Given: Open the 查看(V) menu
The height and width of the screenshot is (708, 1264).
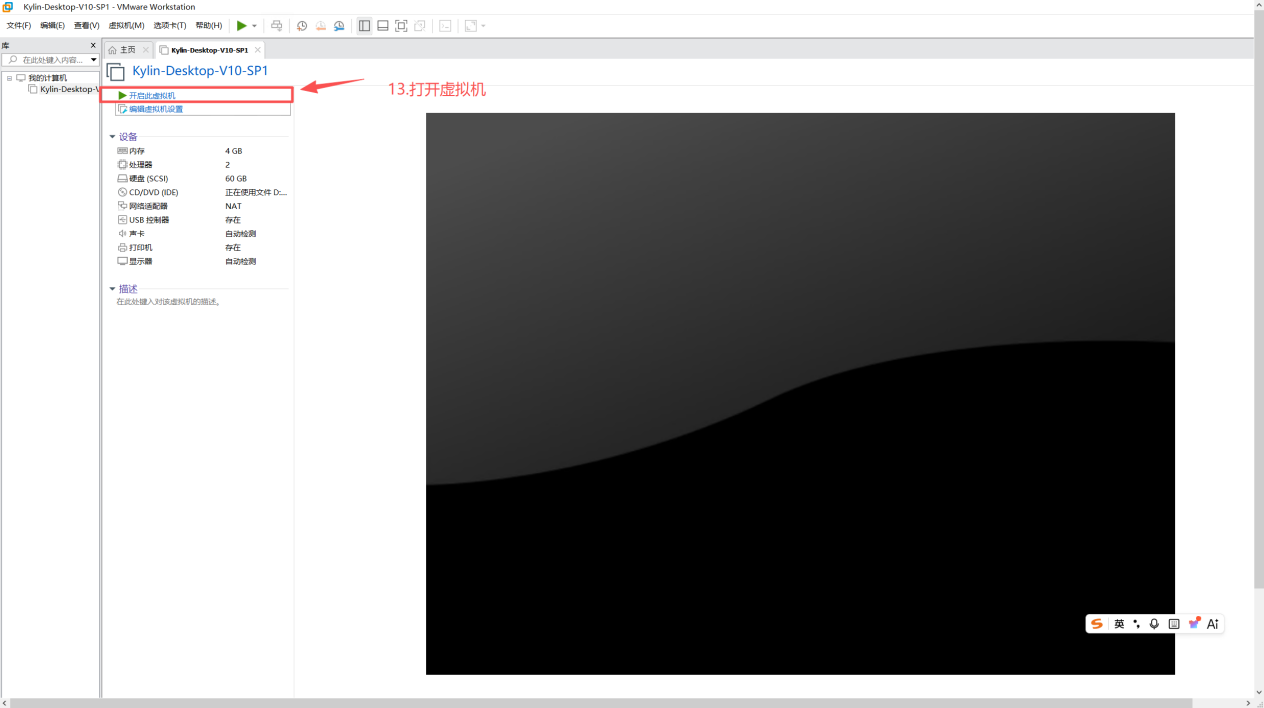Looking at the screenshot, I should (x=86, y=26).
